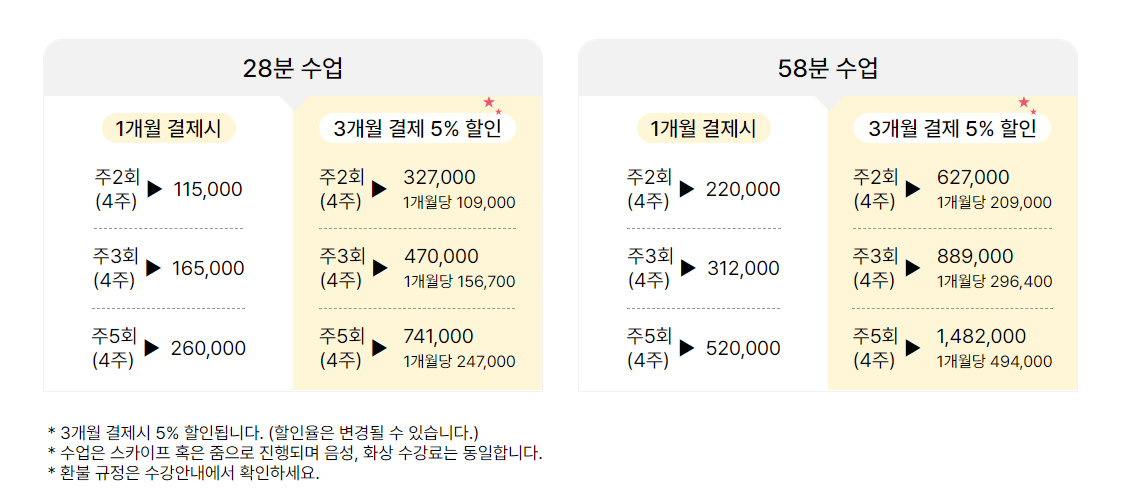
Task: Select 3개월 결제 5% 할인 label under 58분 수업
Action: coord(952,129)
